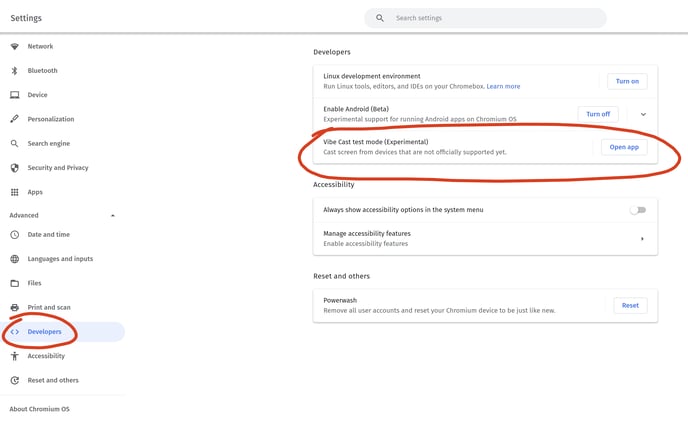
Task: Collapse the Advanced section arrow
Action: (112, 215)
